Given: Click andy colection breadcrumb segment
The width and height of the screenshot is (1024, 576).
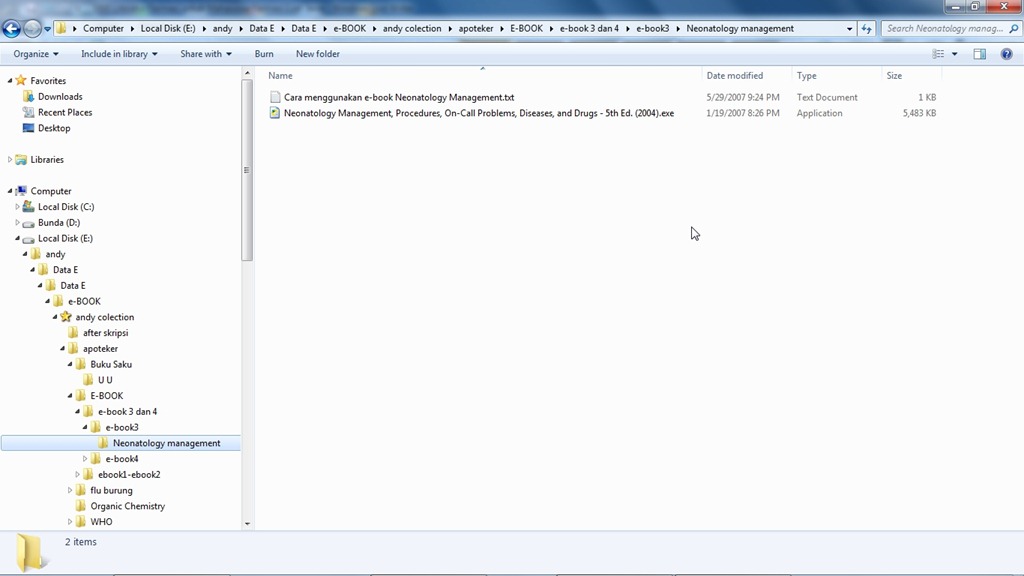Looking at the screenshot, I should 412,29.
